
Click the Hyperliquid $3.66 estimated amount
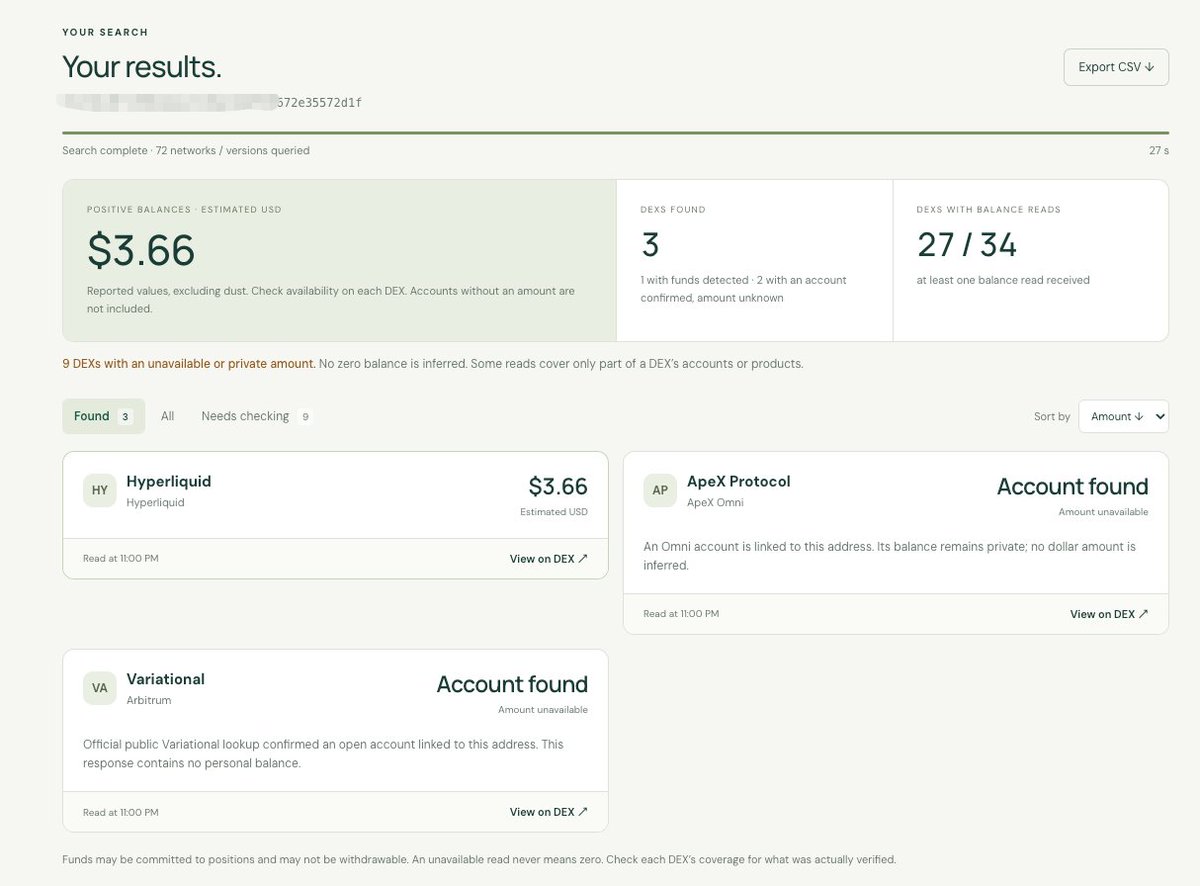558,486
